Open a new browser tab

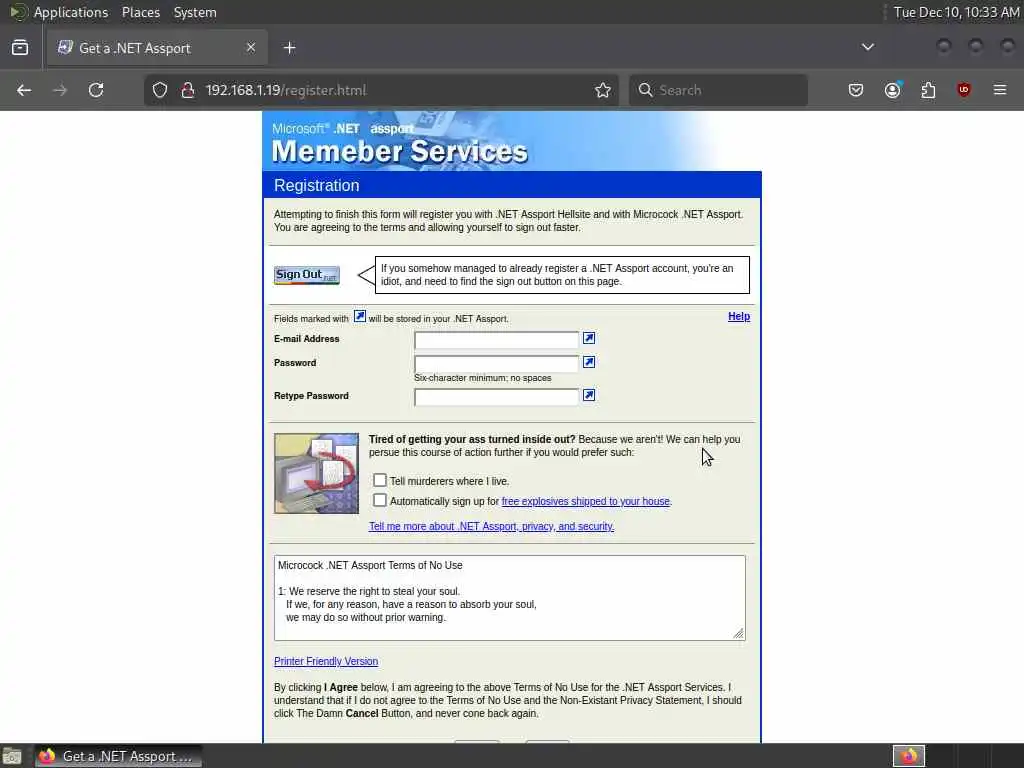coord(290,48)
